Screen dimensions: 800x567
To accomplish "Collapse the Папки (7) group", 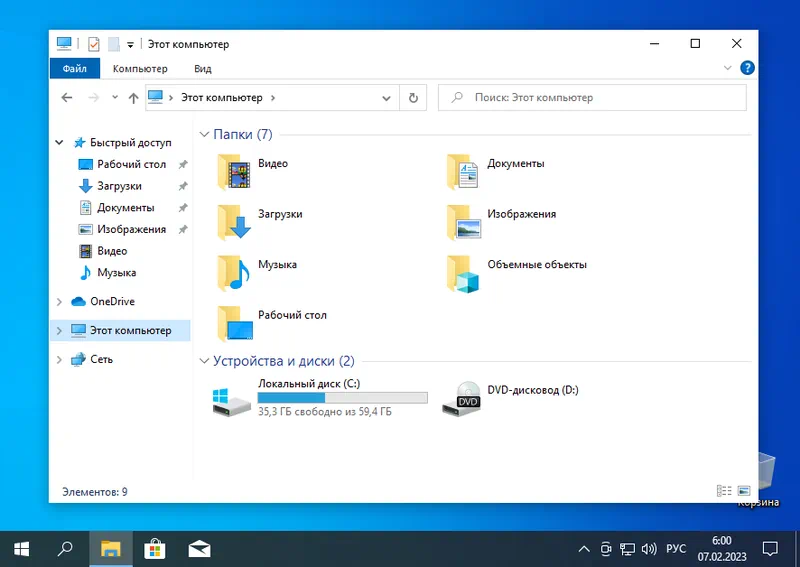I will pos(204,134).
